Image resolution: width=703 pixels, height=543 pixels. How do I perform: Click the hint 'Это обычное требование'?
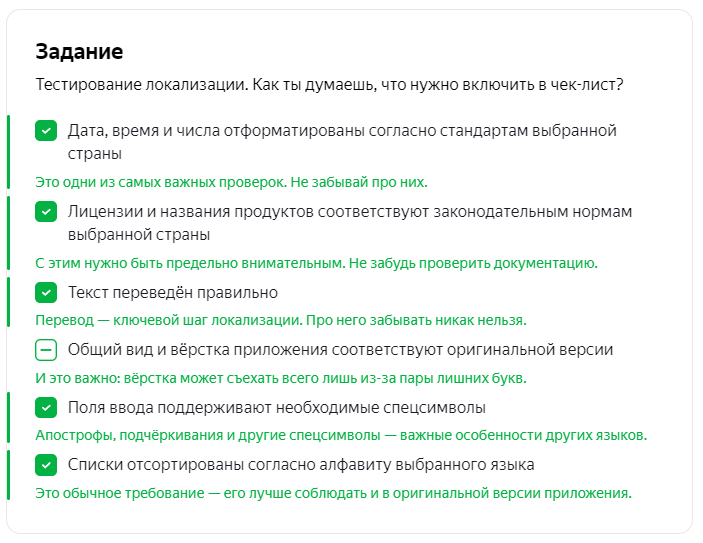tap(333, 493)
